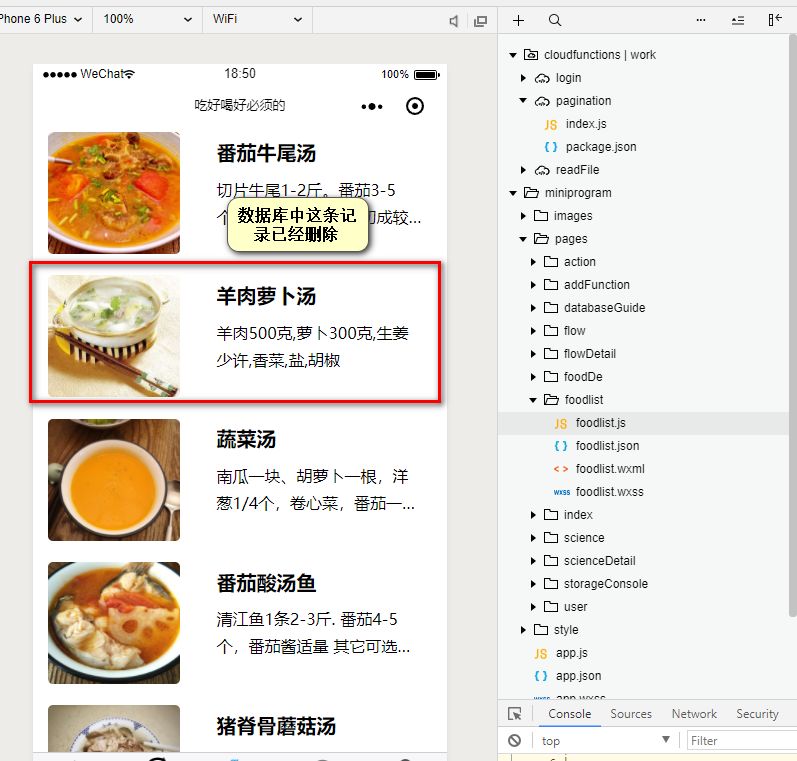Screen dimensions: 797x761
Task: Tap the 番茄牛尾汤 dish title
Action: click(266, 153)
